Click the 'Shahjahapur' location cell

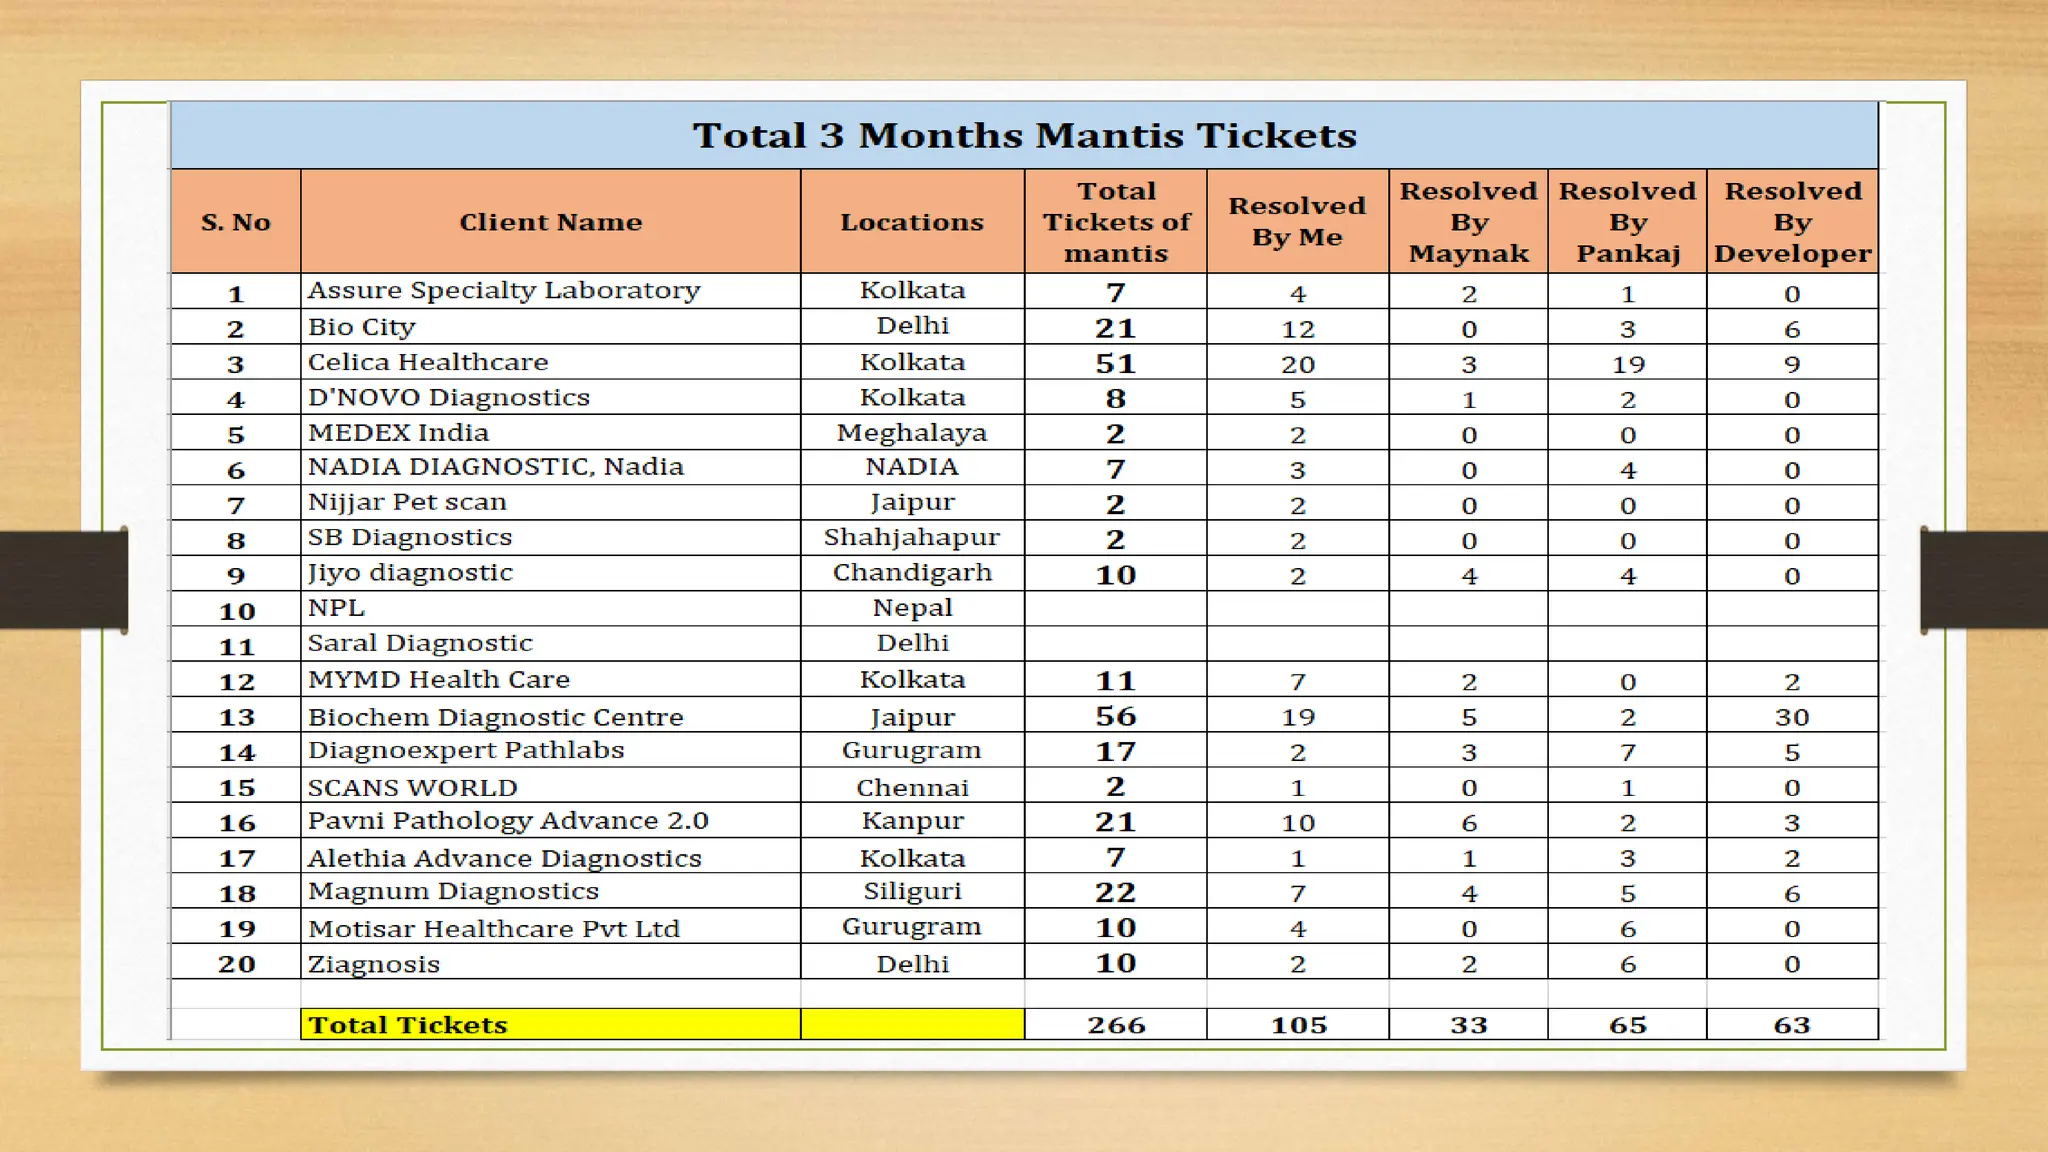point(912,538)
